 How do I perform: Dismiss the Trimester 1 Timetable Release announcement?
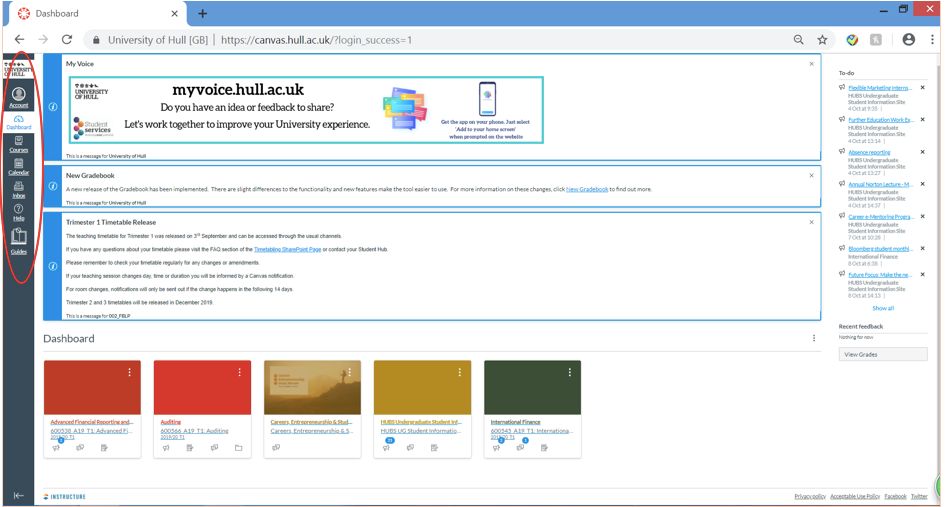pos(811,222)
